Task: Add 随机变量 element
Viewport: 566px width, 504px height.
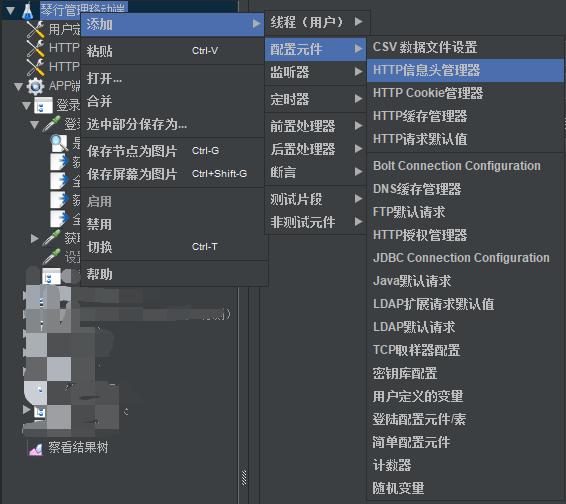Action: tap(465, 488)
